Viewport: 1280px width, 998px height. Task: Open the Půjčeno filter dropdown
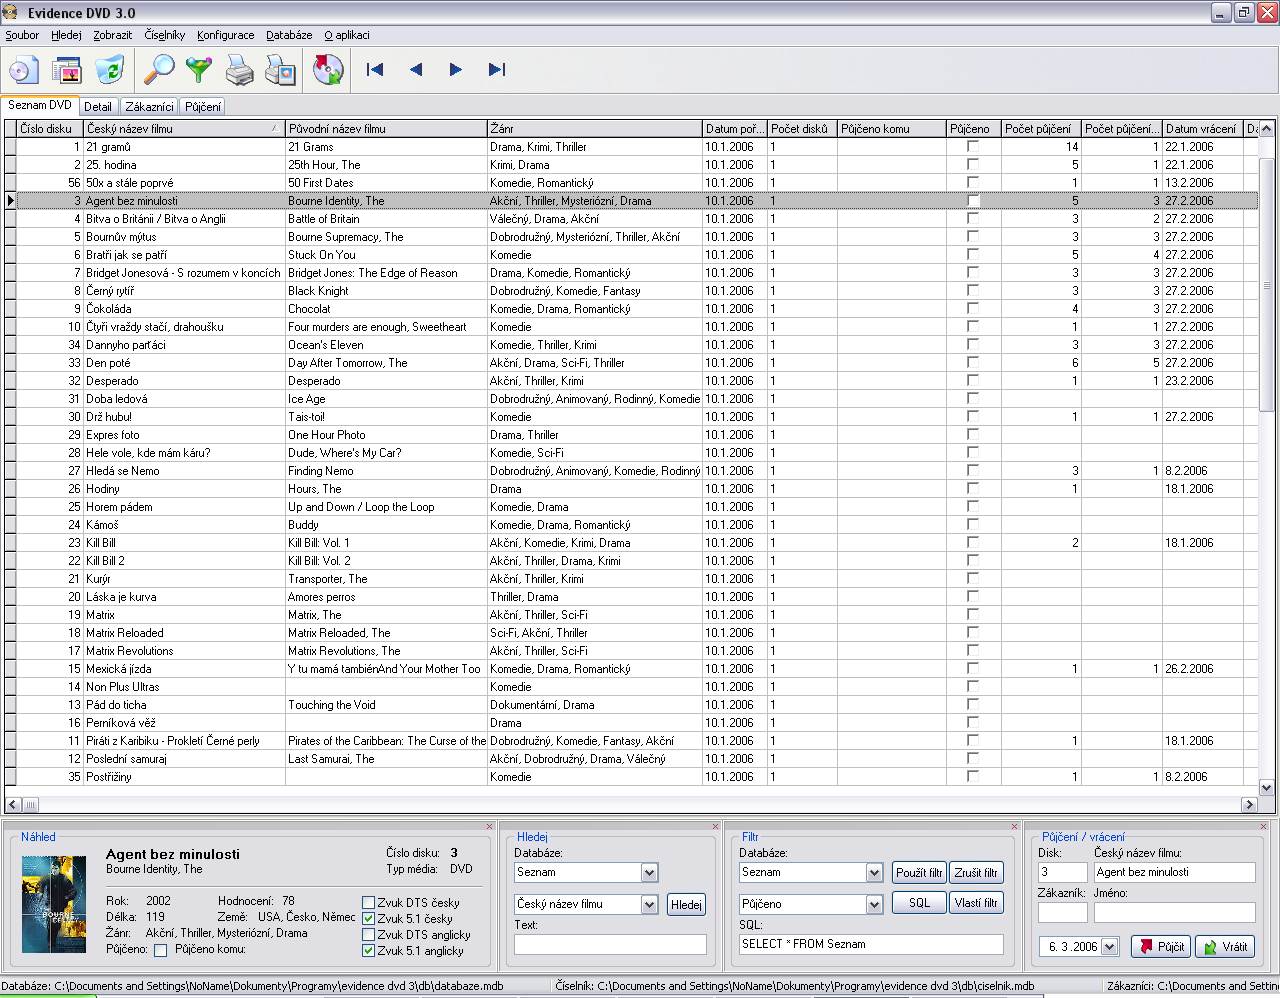(874, 904)
